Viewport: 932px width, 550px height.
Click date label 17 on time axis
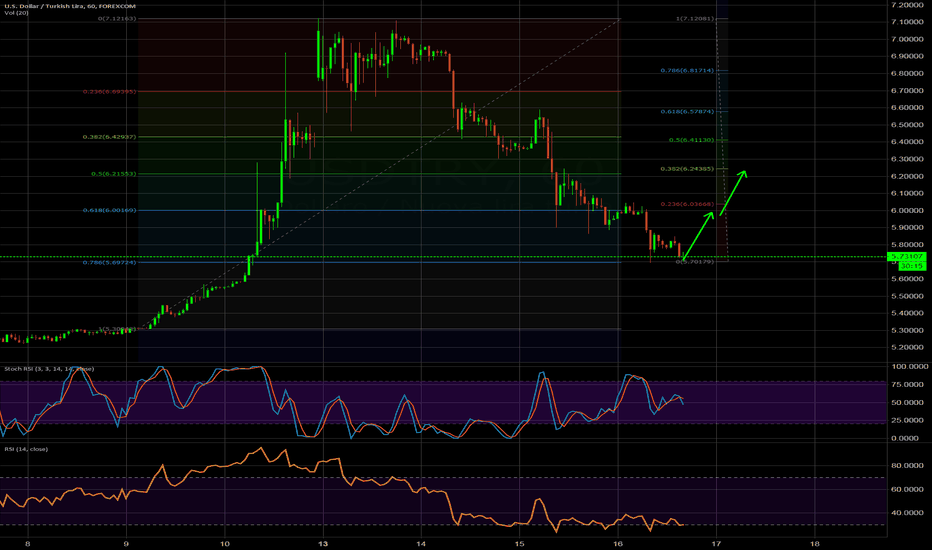716,543
